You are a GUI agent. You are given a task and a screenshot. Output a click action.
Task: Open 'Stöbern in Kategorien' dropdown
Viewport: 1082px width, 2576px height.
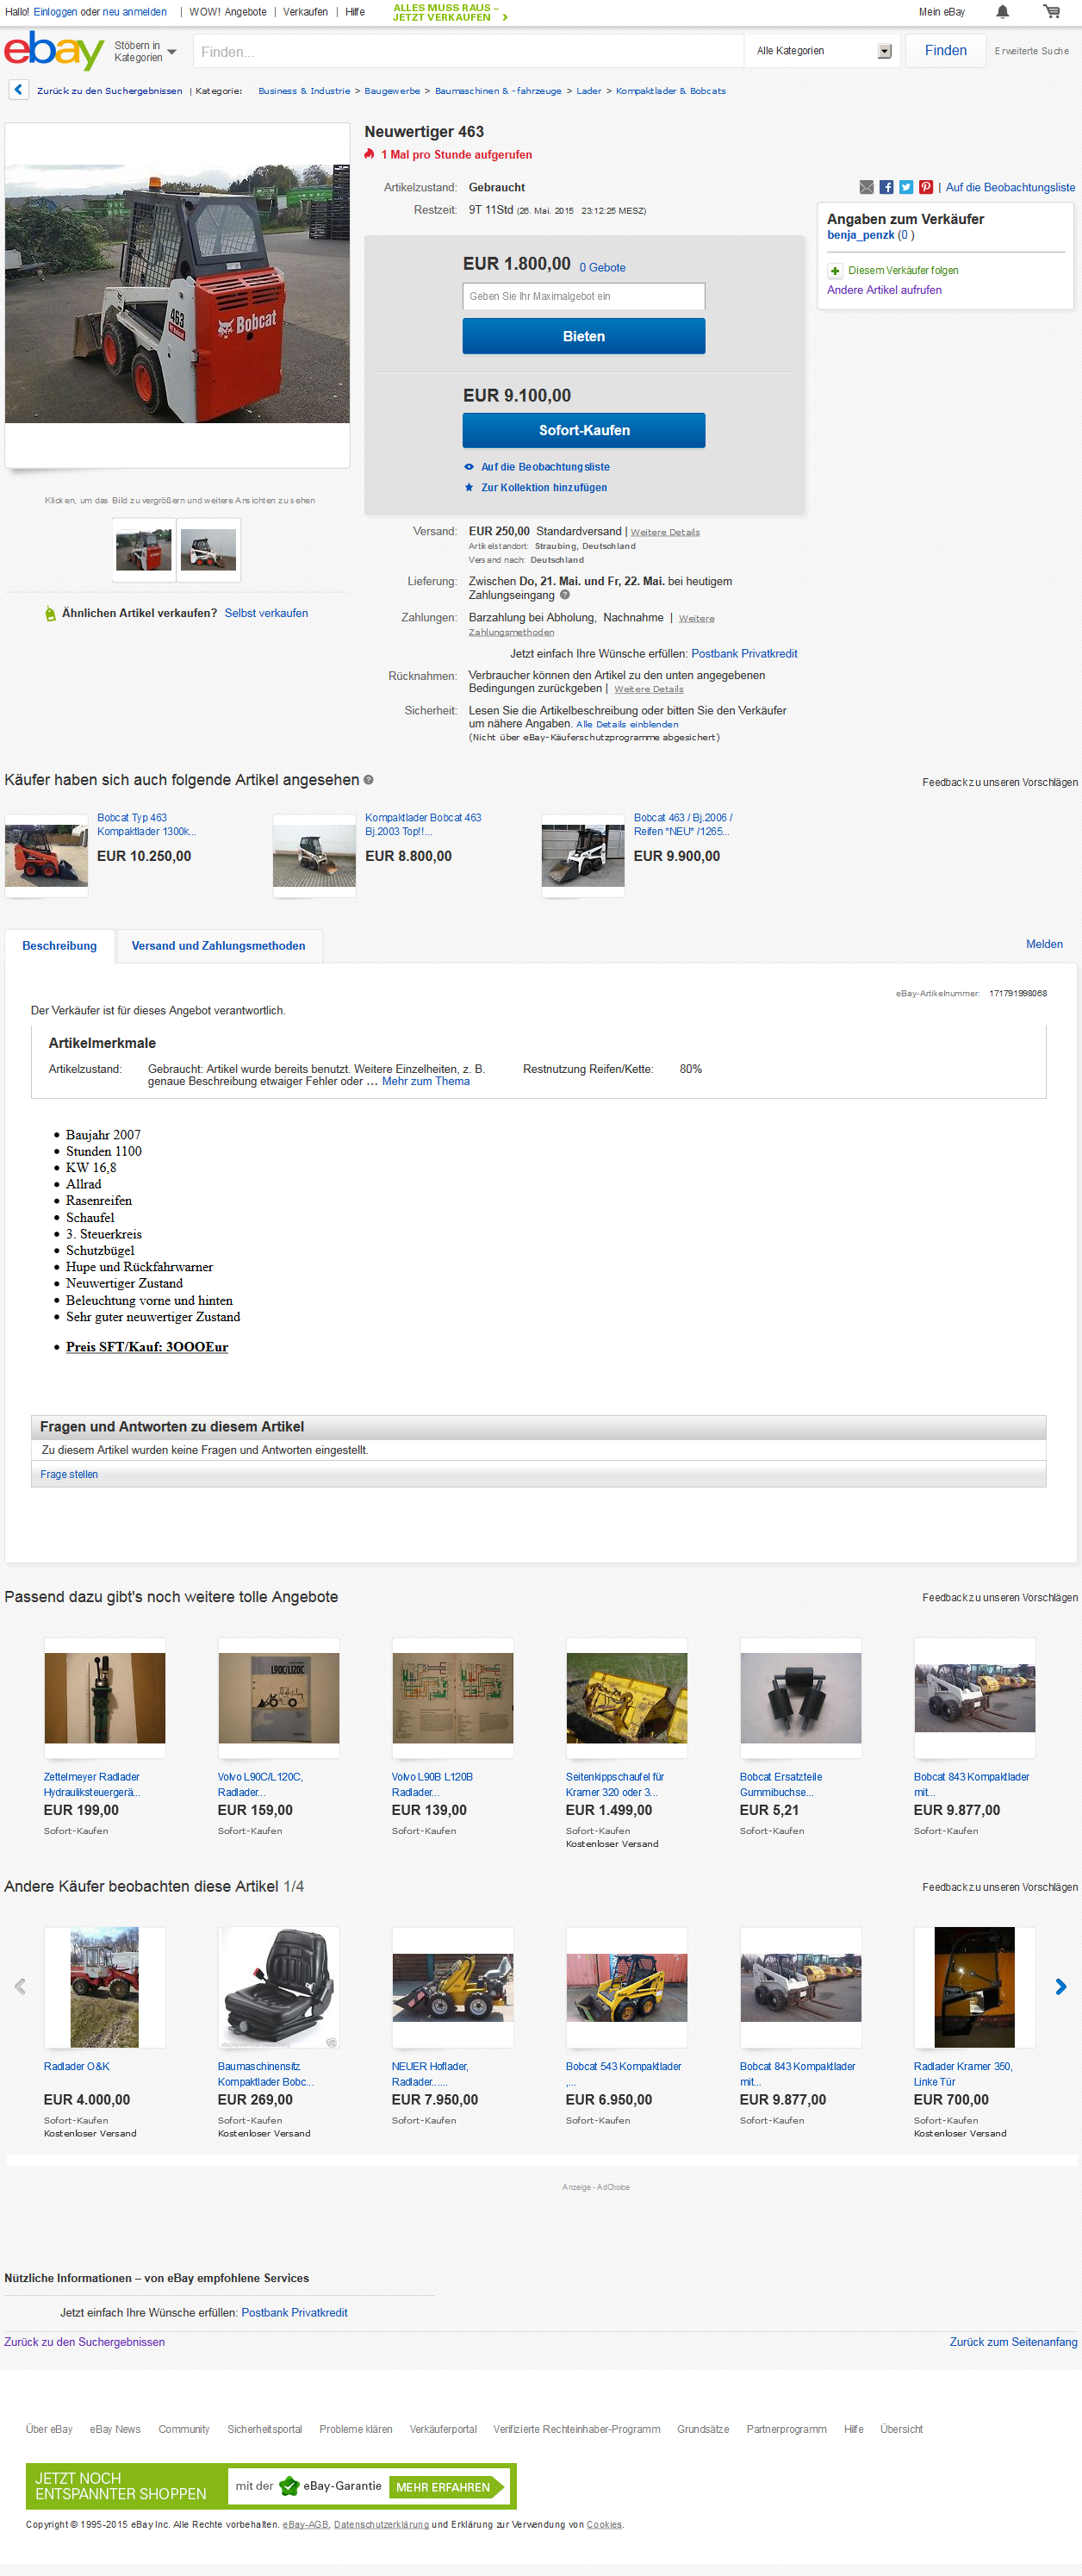click(x=145, y=51)
